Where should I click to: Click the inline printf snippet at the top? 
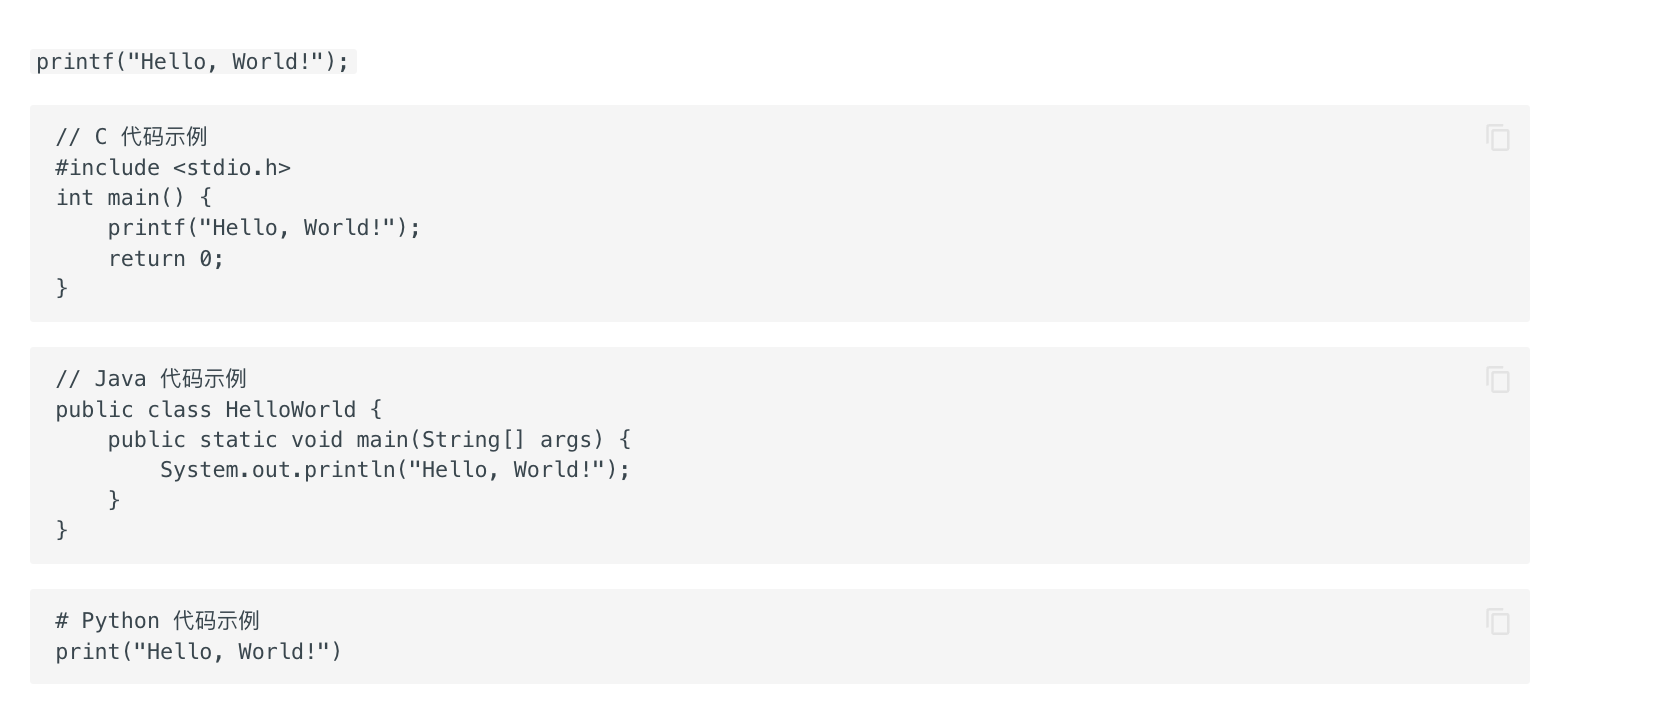point(193,62)
